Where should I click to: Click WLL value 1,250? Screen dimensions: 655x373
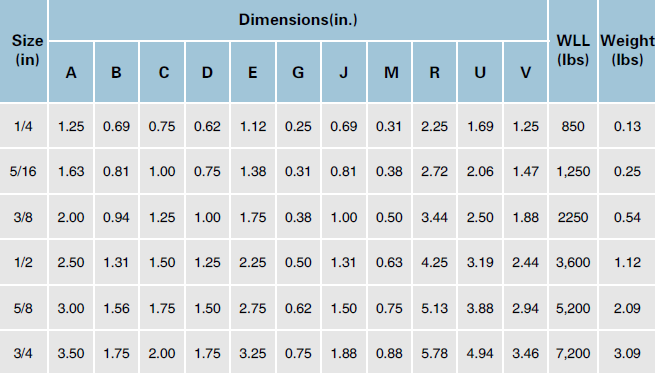[x=573, y=172]
